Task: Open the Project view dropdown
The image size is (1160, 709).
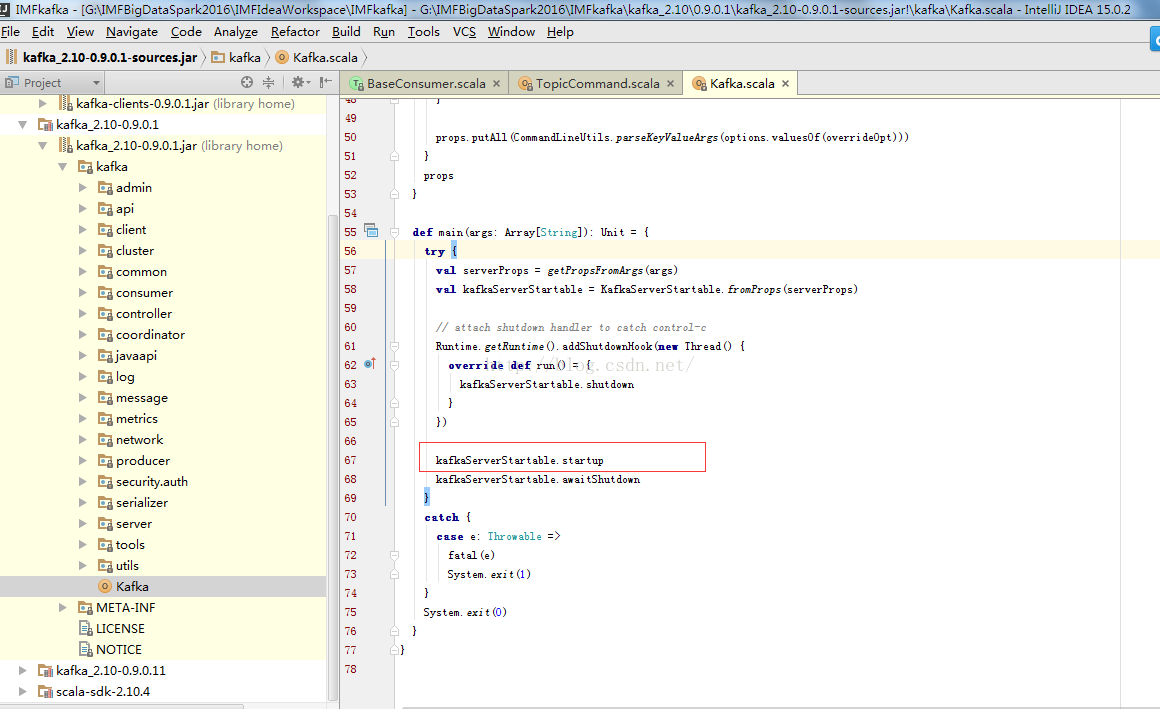Action: click(x=95, y=83)
